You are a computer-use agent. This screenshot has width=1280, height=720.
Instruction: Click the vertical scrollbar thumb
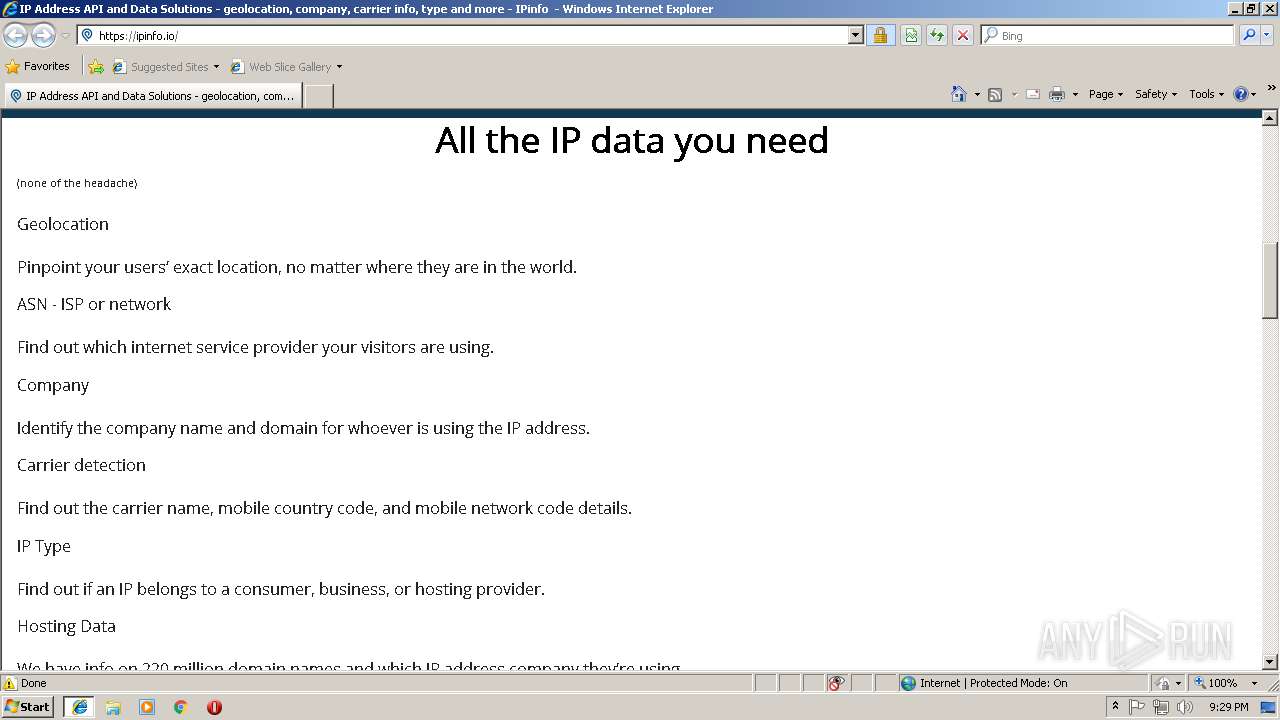pos(1270,280)
